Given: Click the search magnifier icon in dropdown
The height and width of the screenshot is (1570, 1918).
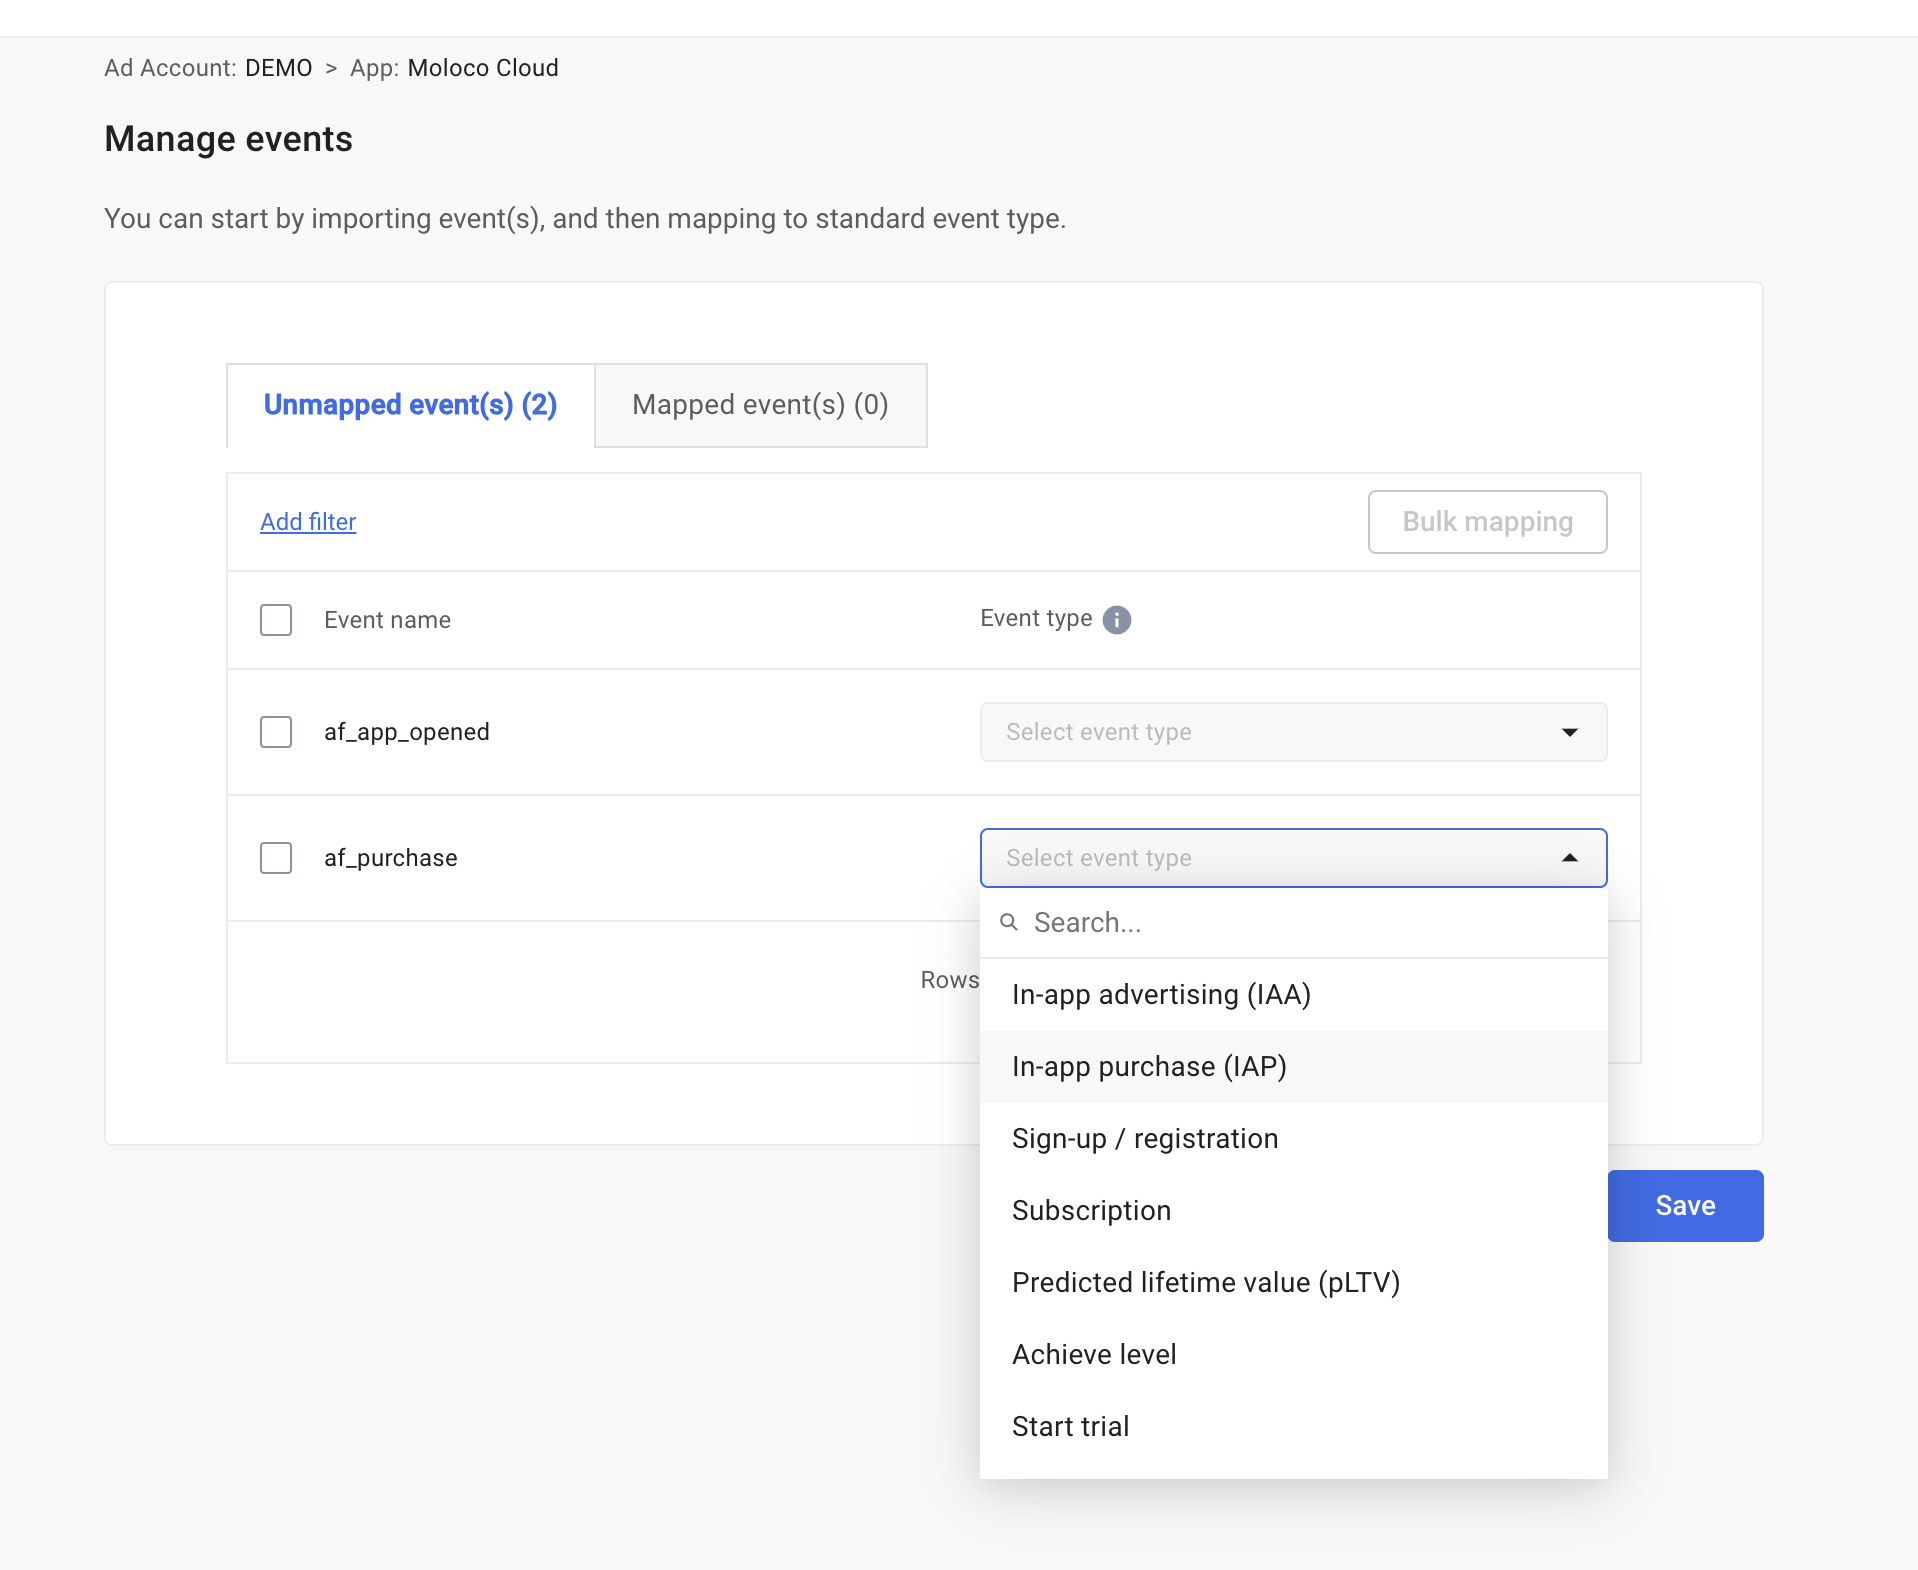Looking at the screenshot, I should pyautogui.click(x=1009, y=922).
